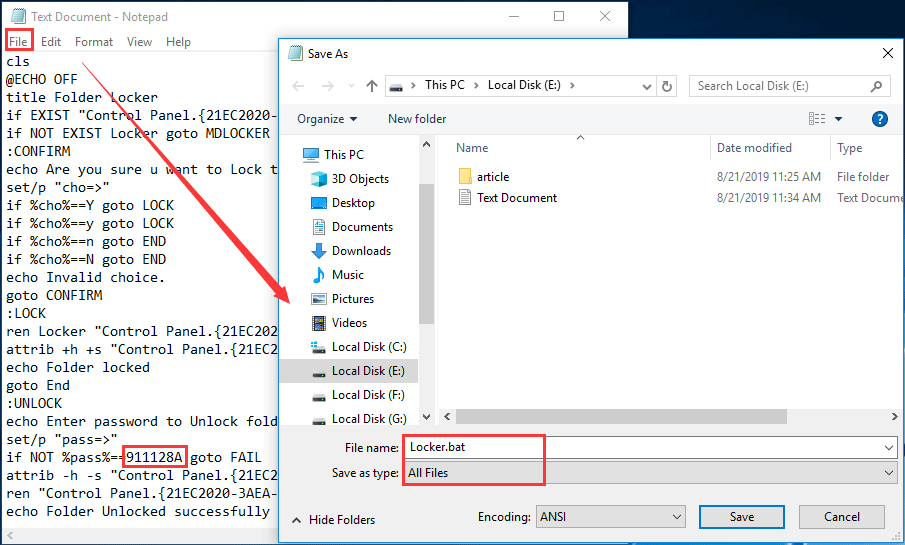The height and width of the screenshot is (545, 905).
Task: Select This PC in navigation tree
Action: point(344,155)
